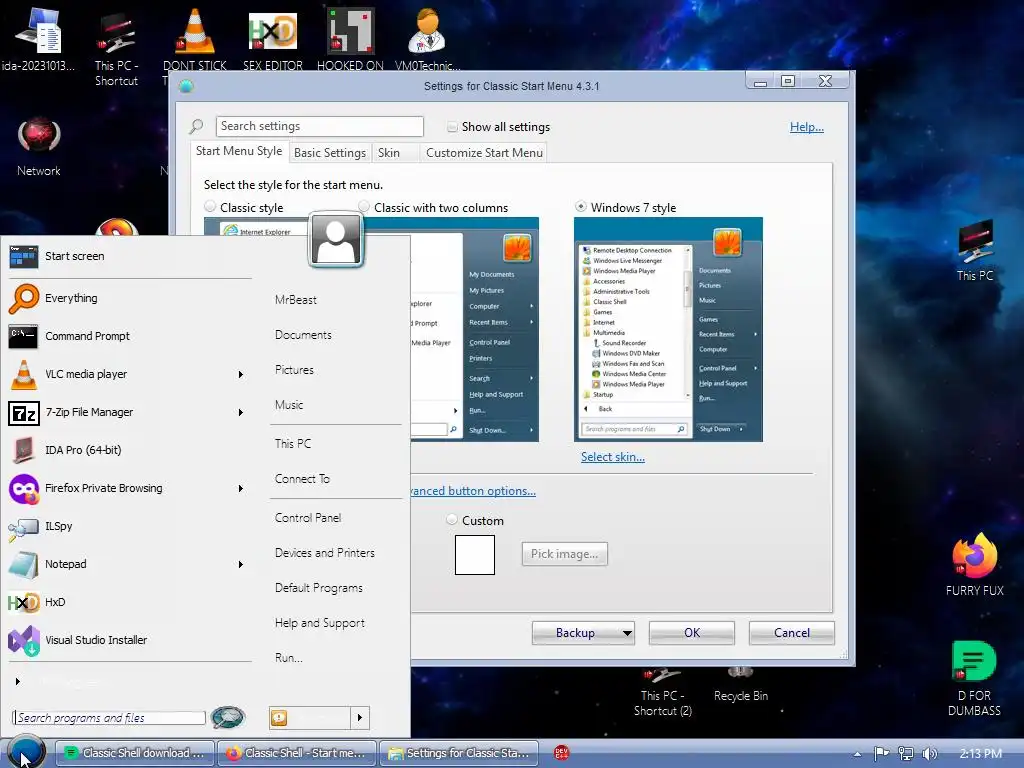Select Classic style radio button
Image resolution: width=1024 pixels, height=768 pixels.
(210, 206)
